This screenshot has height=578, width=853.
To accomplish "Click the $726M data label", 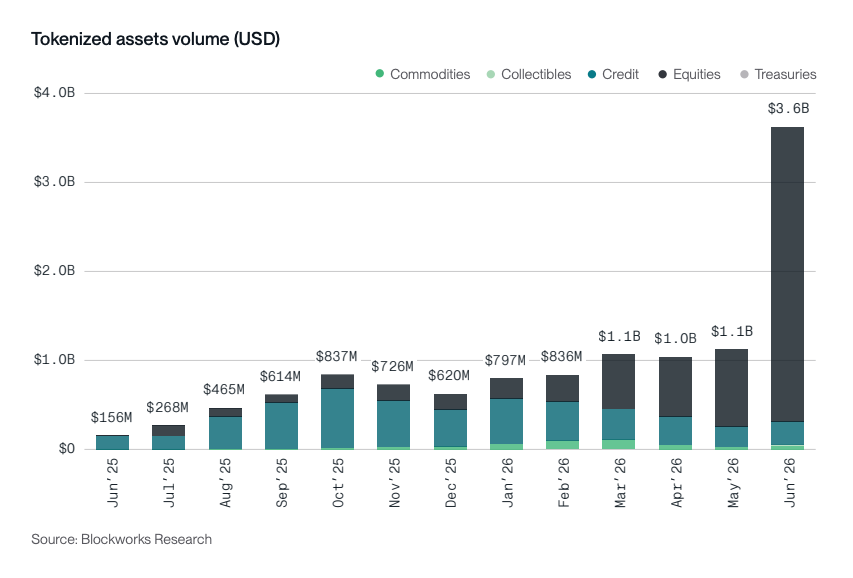I will tap(393, 367).
